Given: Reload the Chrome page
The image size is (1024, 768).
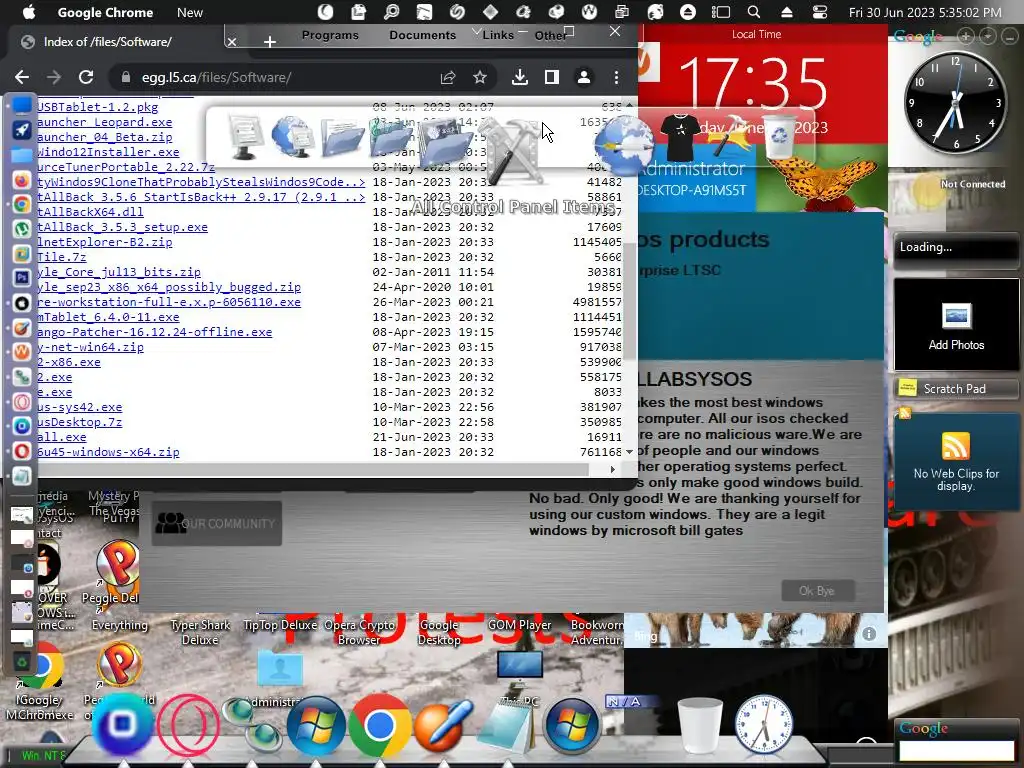Looking at the screenshot, I should [86, 77].
